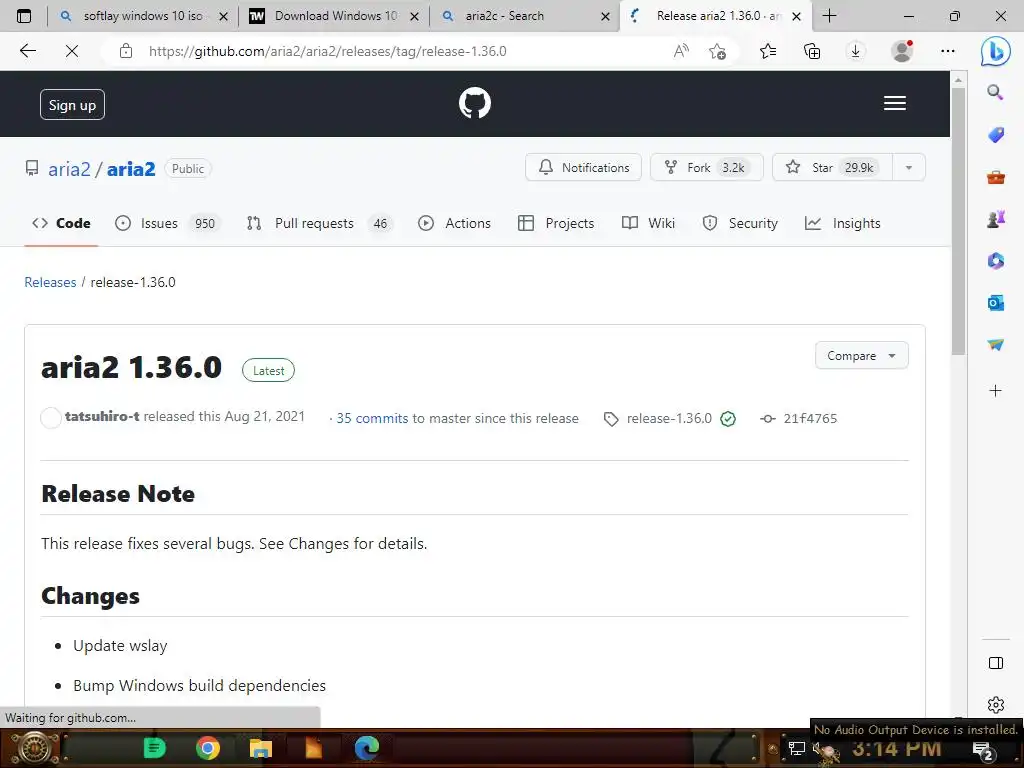The width and height of the screenshot is (1024, 768).
Task: Open commit 21f4765 link
Action: click(810, 419)
